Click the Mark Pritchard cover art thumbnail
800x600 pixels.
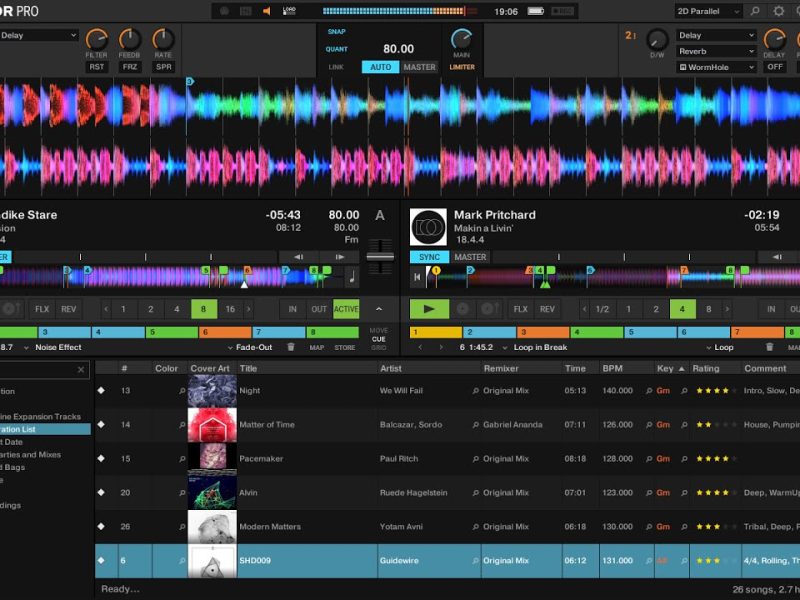coord(428,227)
